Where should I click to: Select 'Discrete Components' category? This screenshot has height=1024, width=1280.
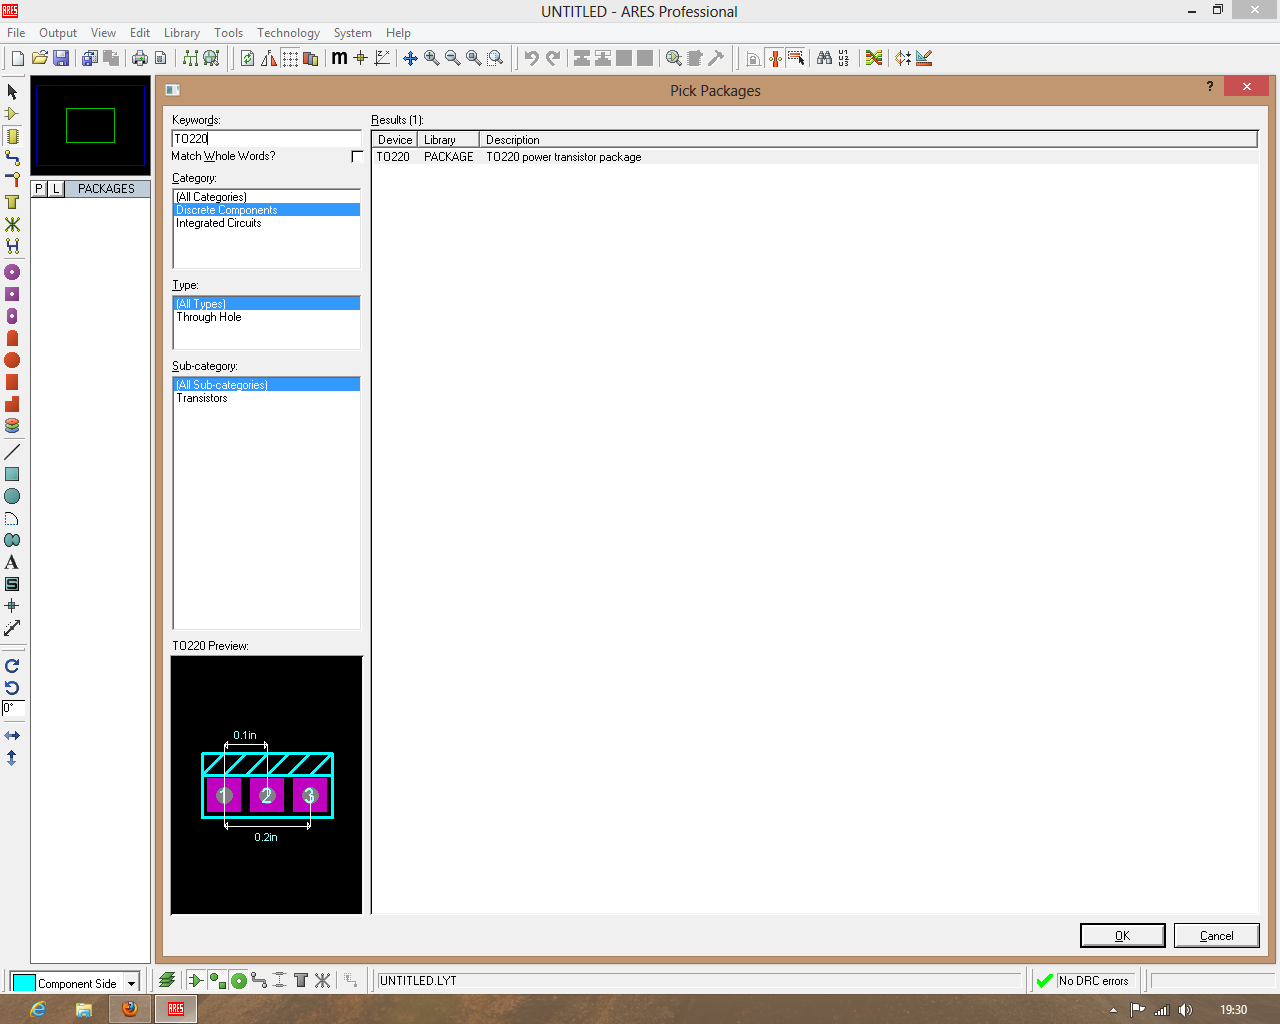266,210
